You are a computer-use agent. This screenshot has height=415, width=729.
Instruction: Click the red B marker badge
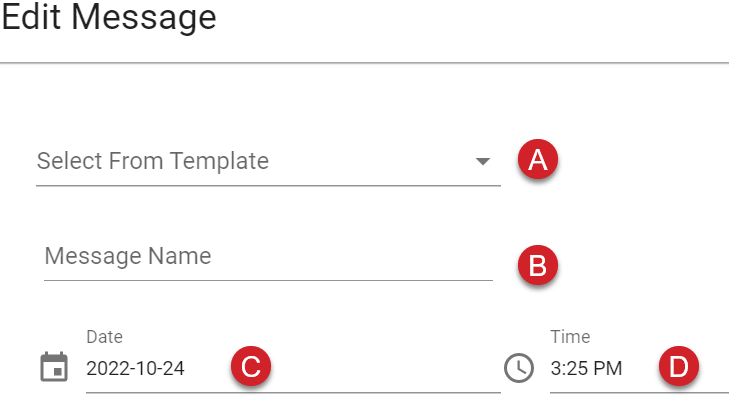coord(538,265)
